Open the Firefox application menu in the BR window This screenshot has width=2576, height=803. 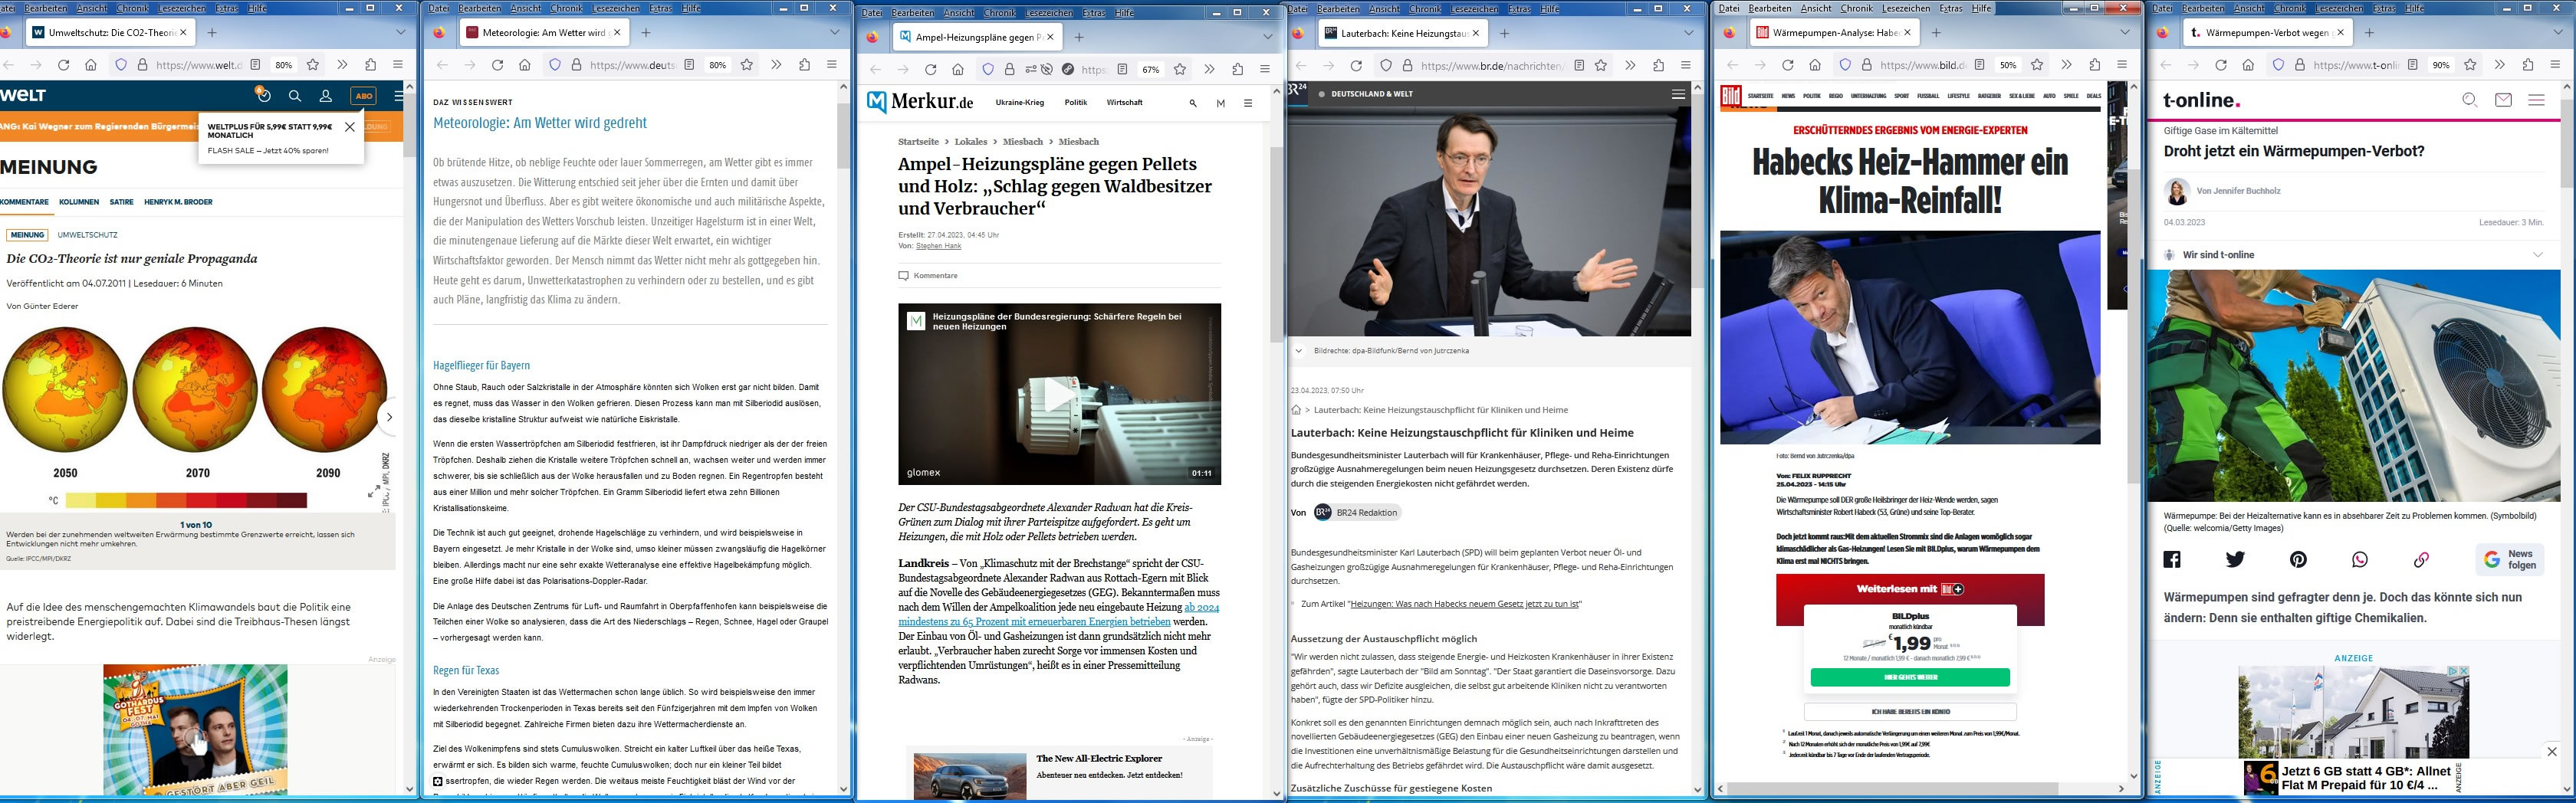(1685, 65)
